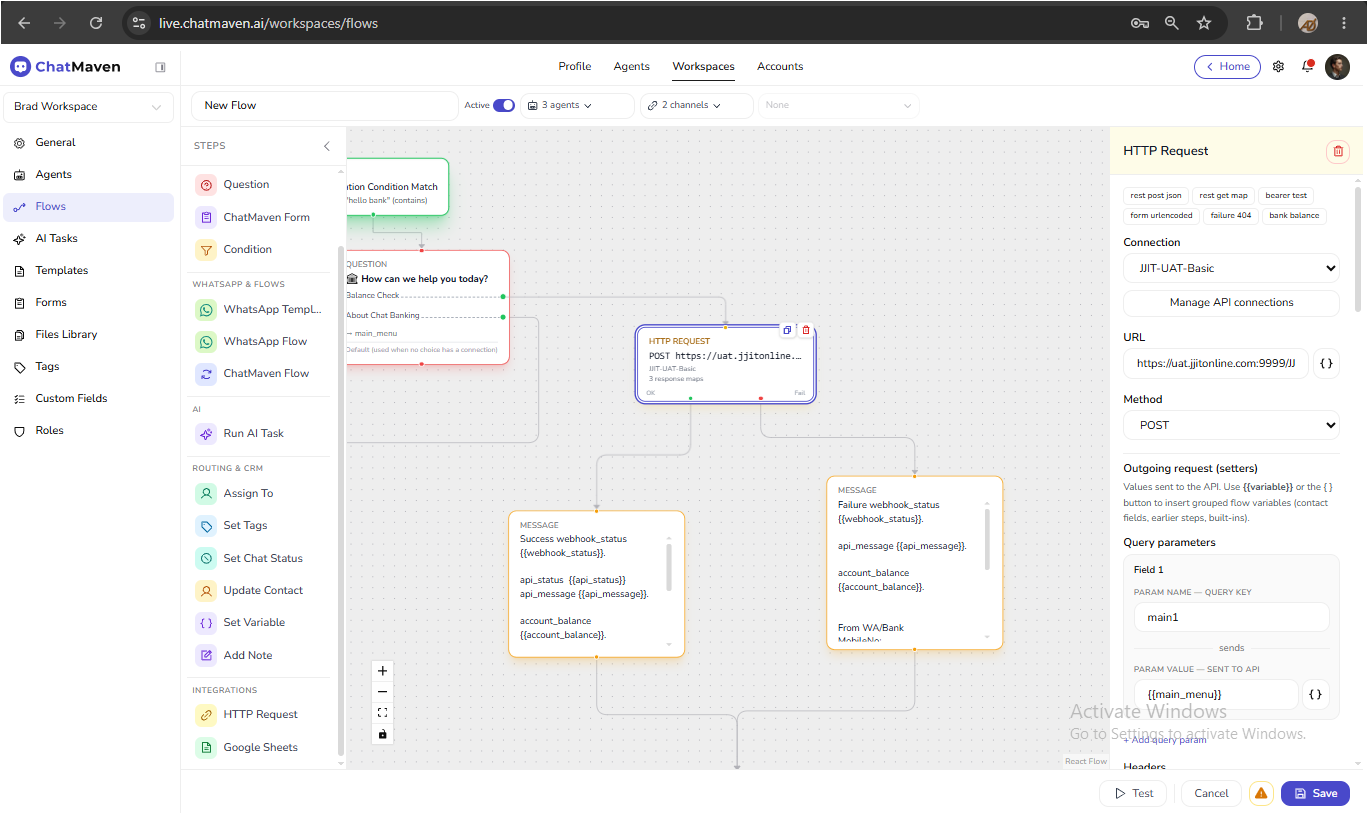
Task: Toggle the canvas interactivity lock
Action: click(x=382, y=734)
